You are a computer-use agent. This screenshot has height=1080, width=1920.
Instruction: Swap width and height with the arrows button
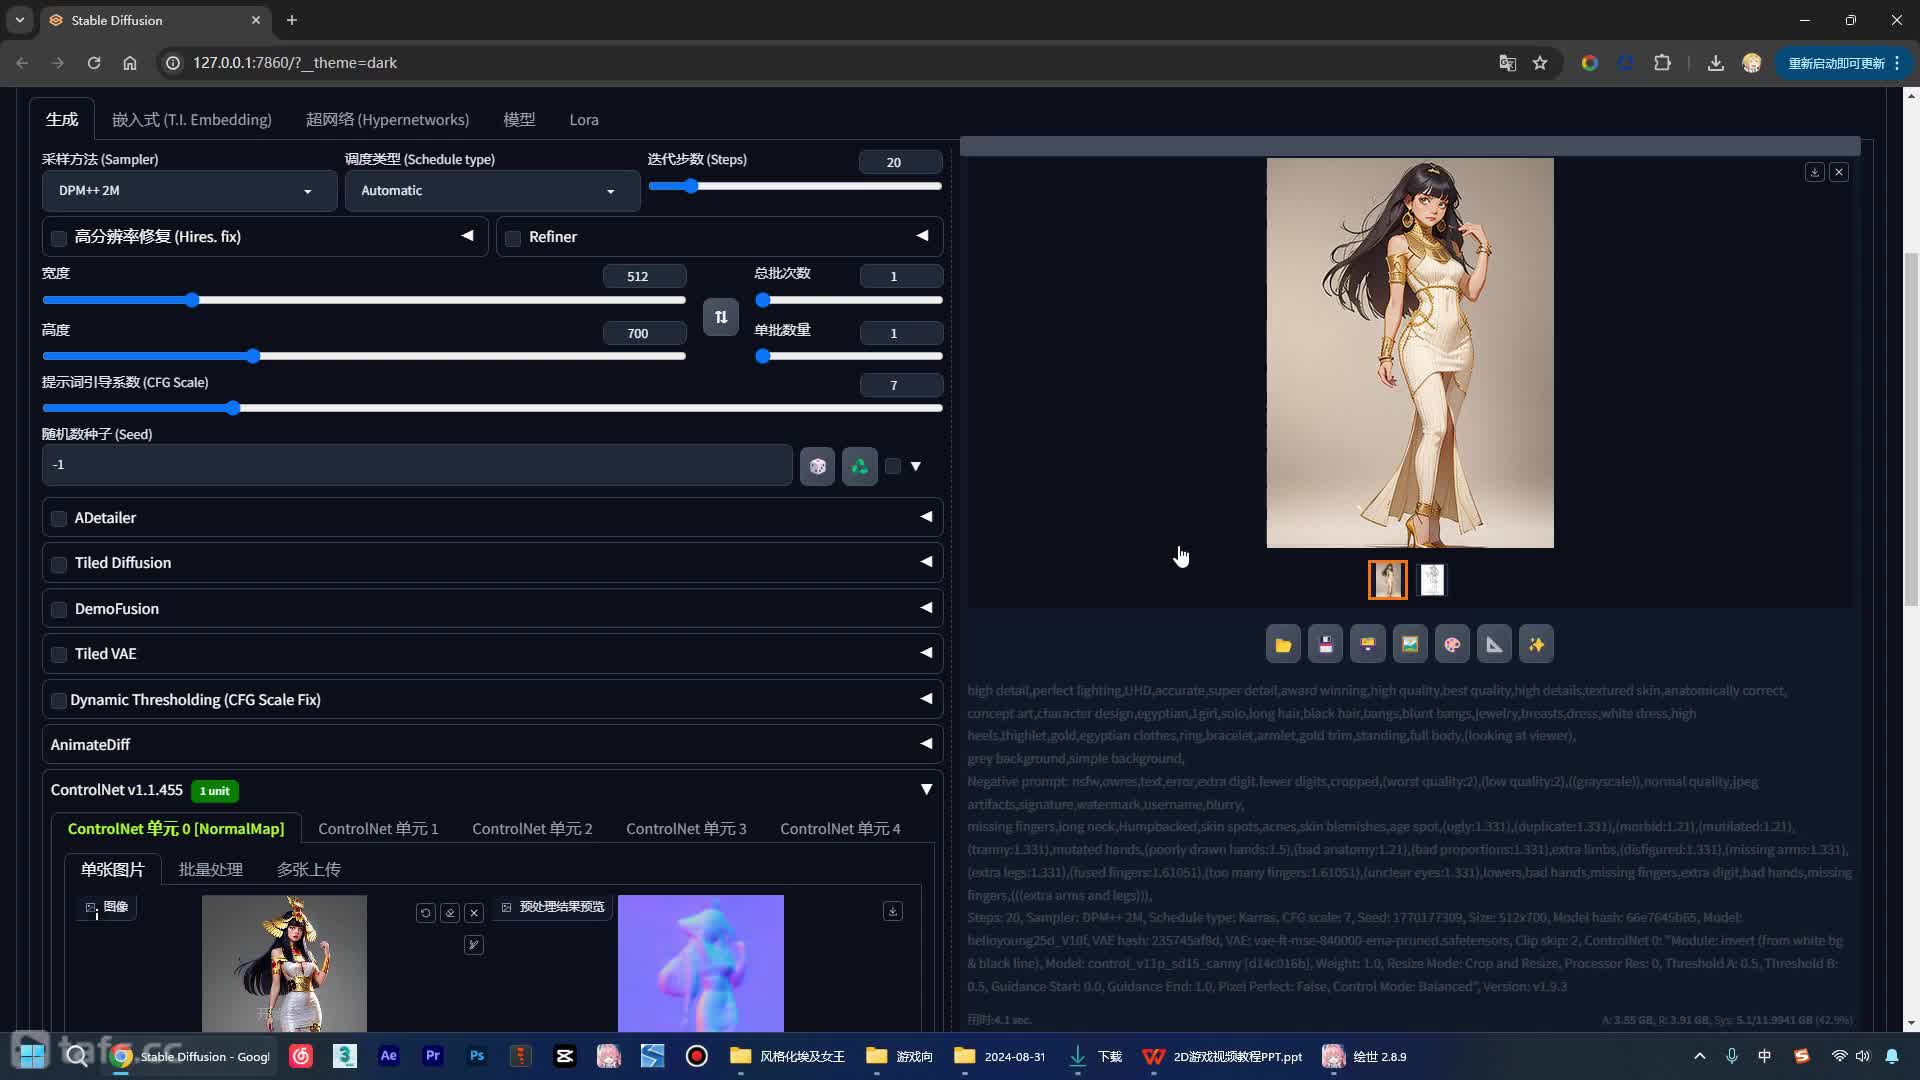tap(721, 317)
